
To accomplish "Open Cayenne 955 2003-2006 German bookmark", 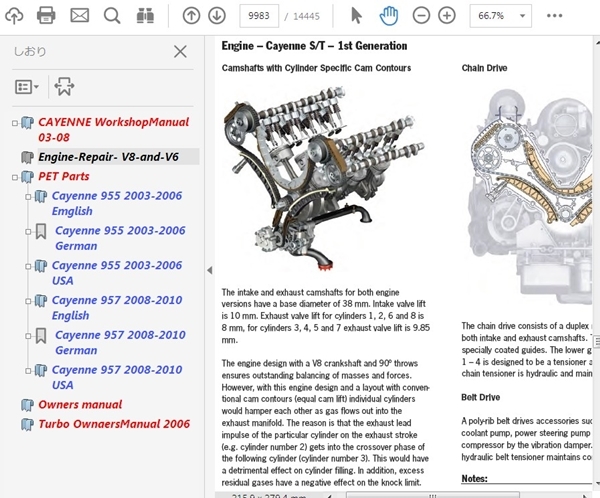I will pos(120,238).
